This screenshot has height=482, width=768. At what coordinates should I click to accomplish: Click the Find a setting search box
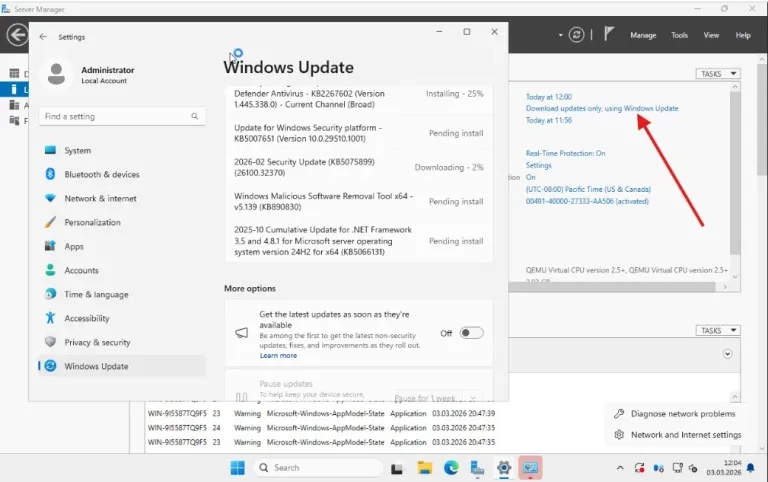(x=122, y=116)
